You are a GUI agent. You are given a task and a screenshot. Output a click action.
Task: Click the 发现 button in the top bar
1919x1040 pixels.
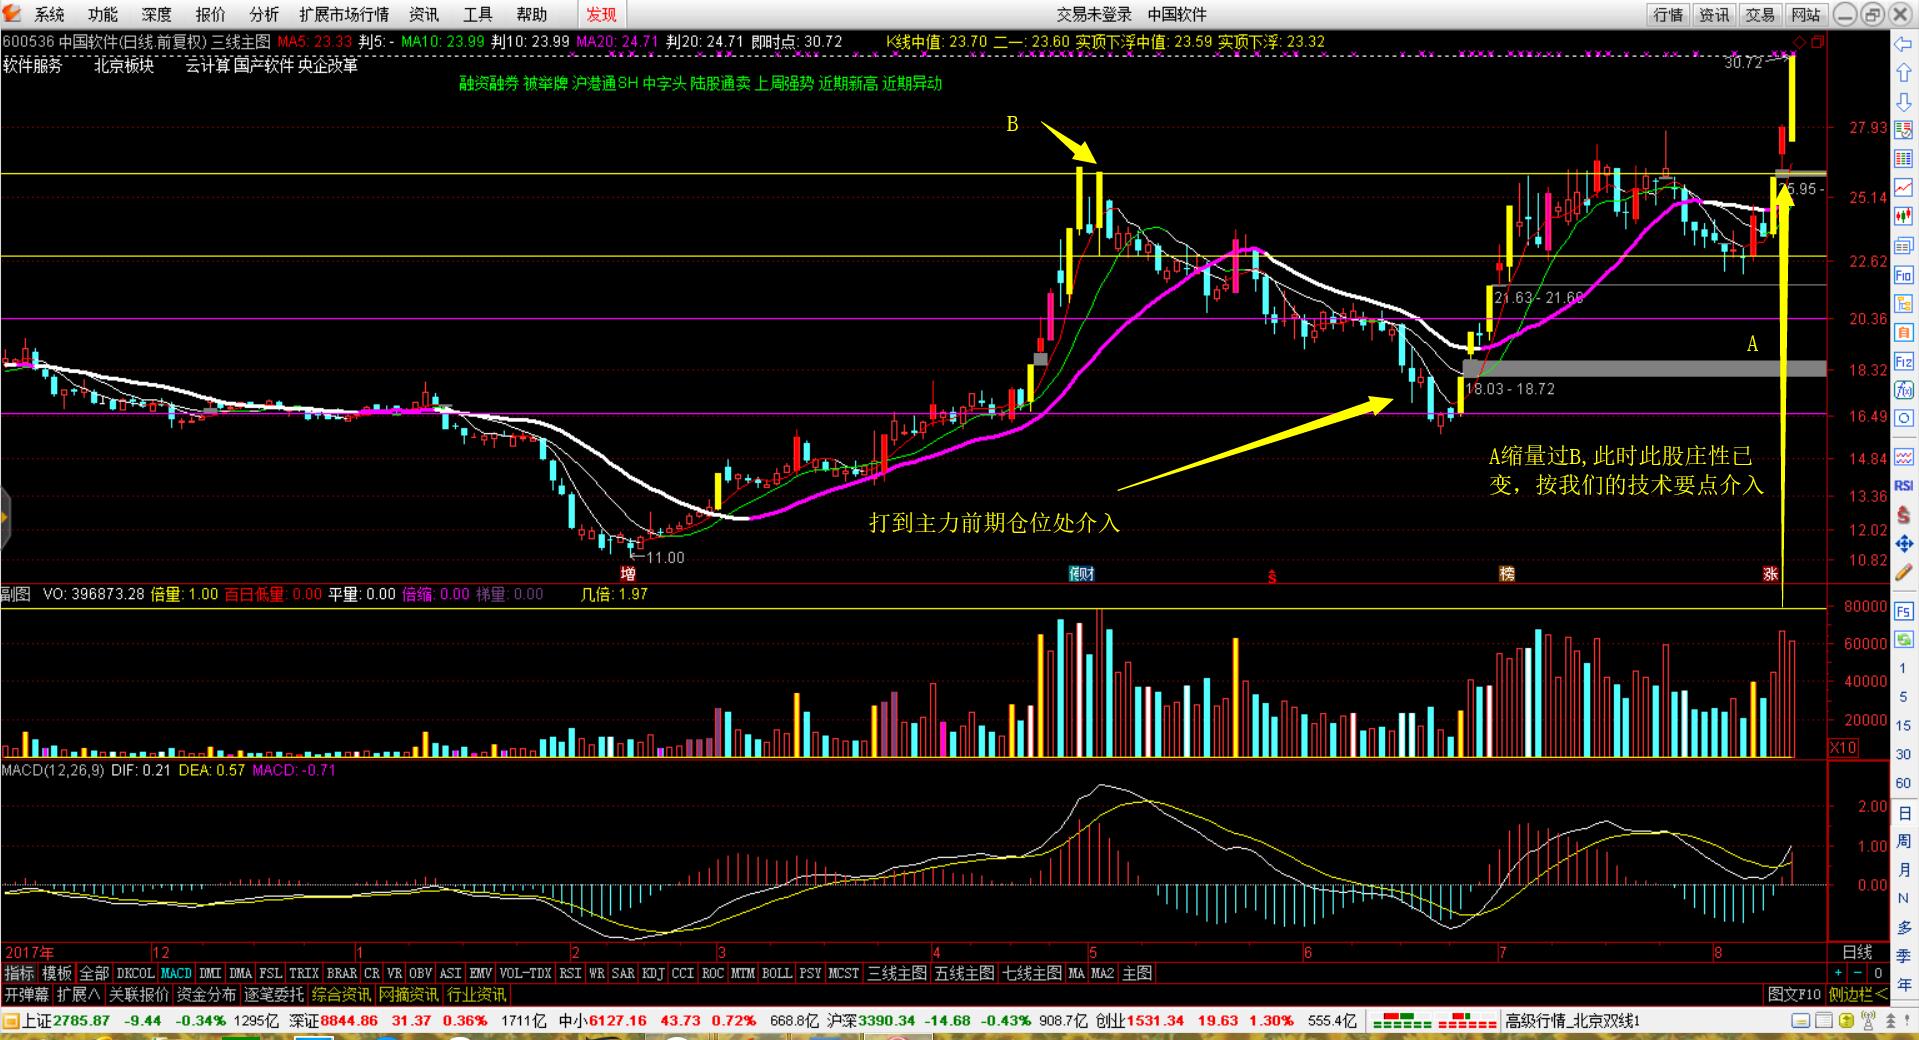(x=601, y=14)
